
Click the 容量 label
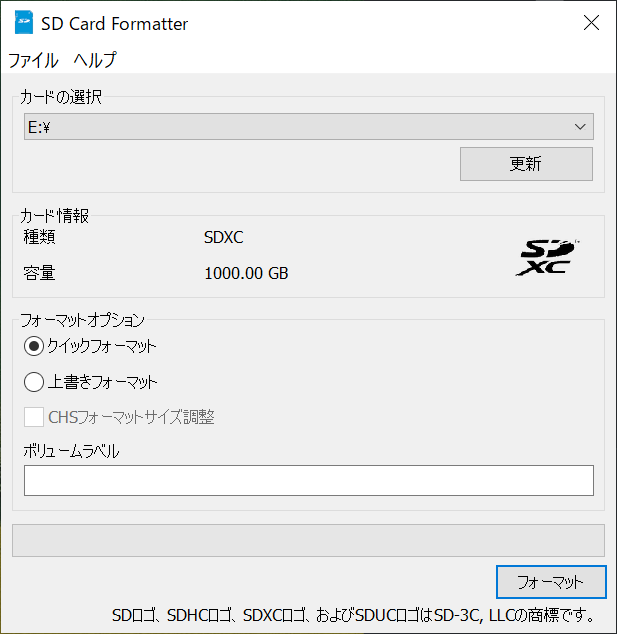pyautogui.click(x=39, y=273)
